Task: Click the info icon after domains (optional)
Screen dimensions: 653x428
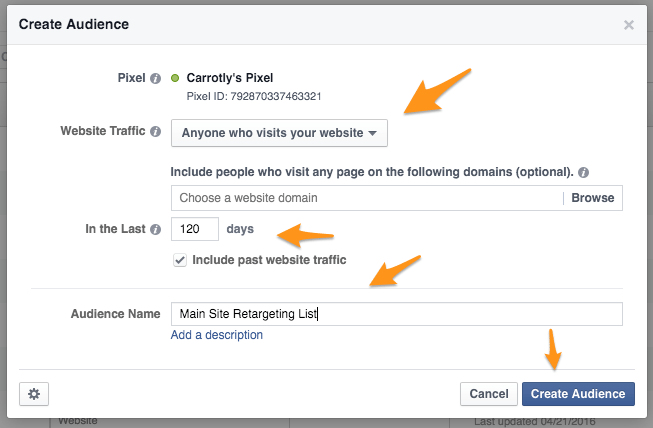Action: tap(583, 172)
